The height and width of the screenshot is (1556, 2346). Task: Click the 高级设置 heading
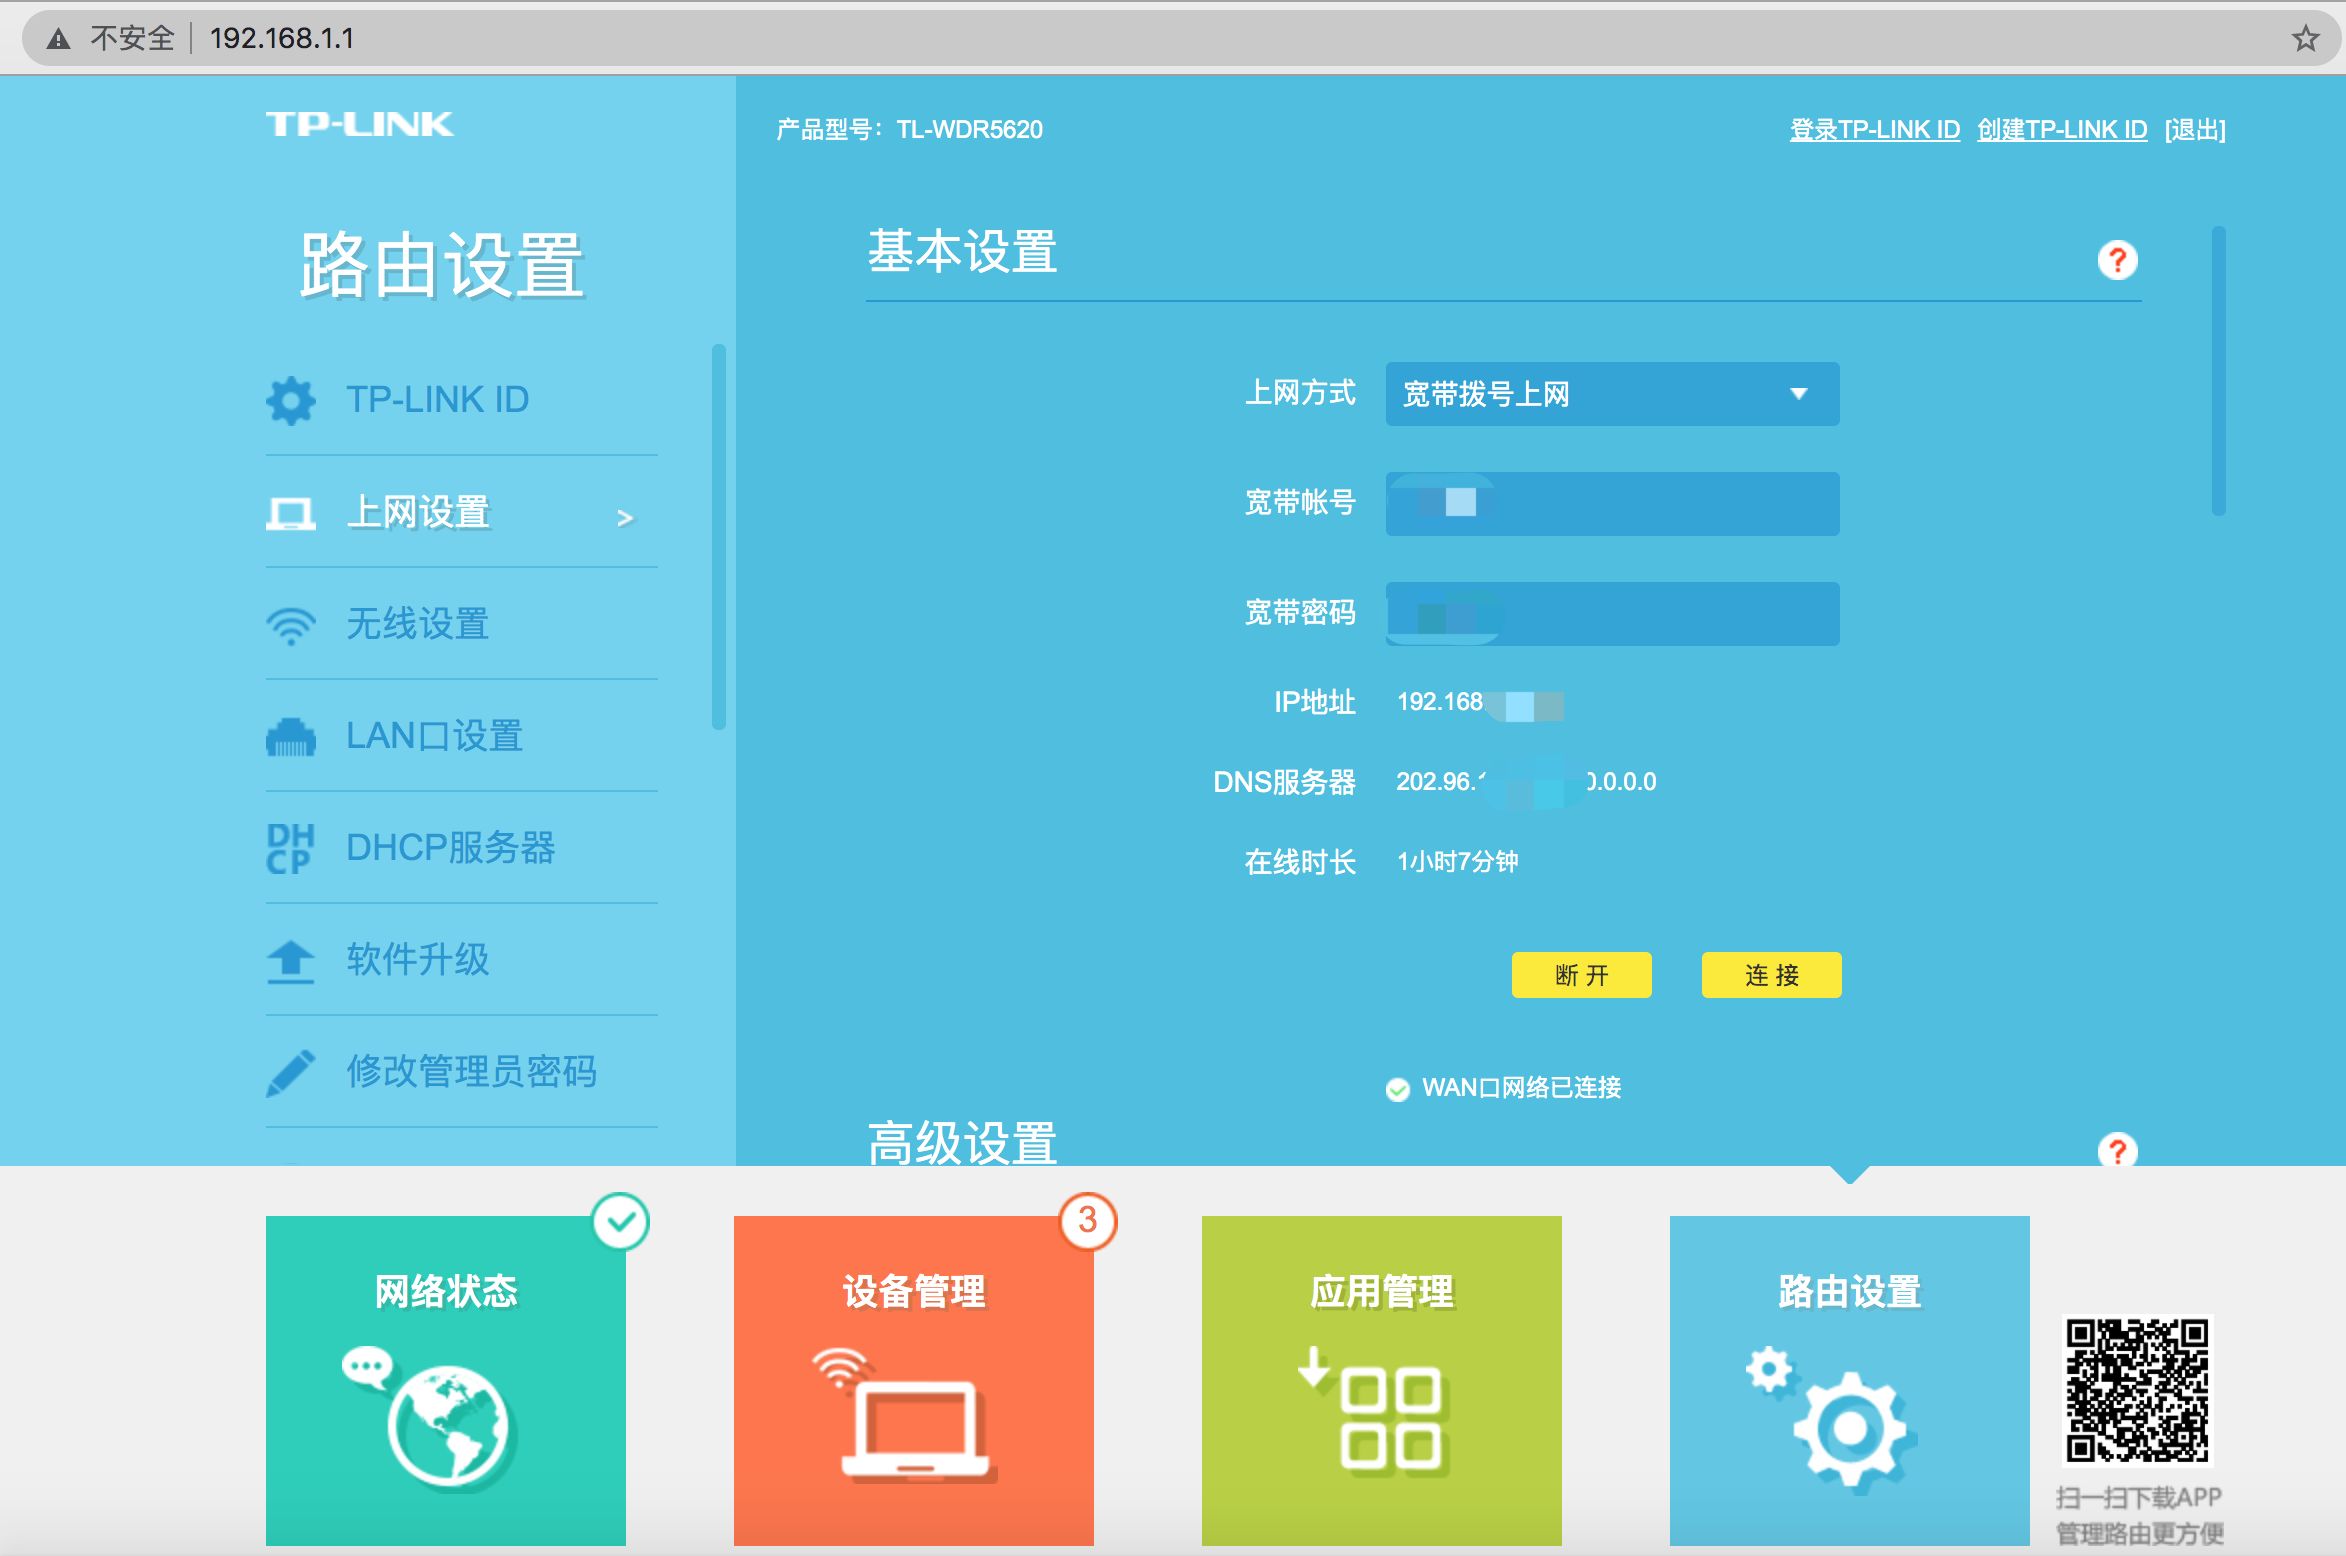point(962,1142)
